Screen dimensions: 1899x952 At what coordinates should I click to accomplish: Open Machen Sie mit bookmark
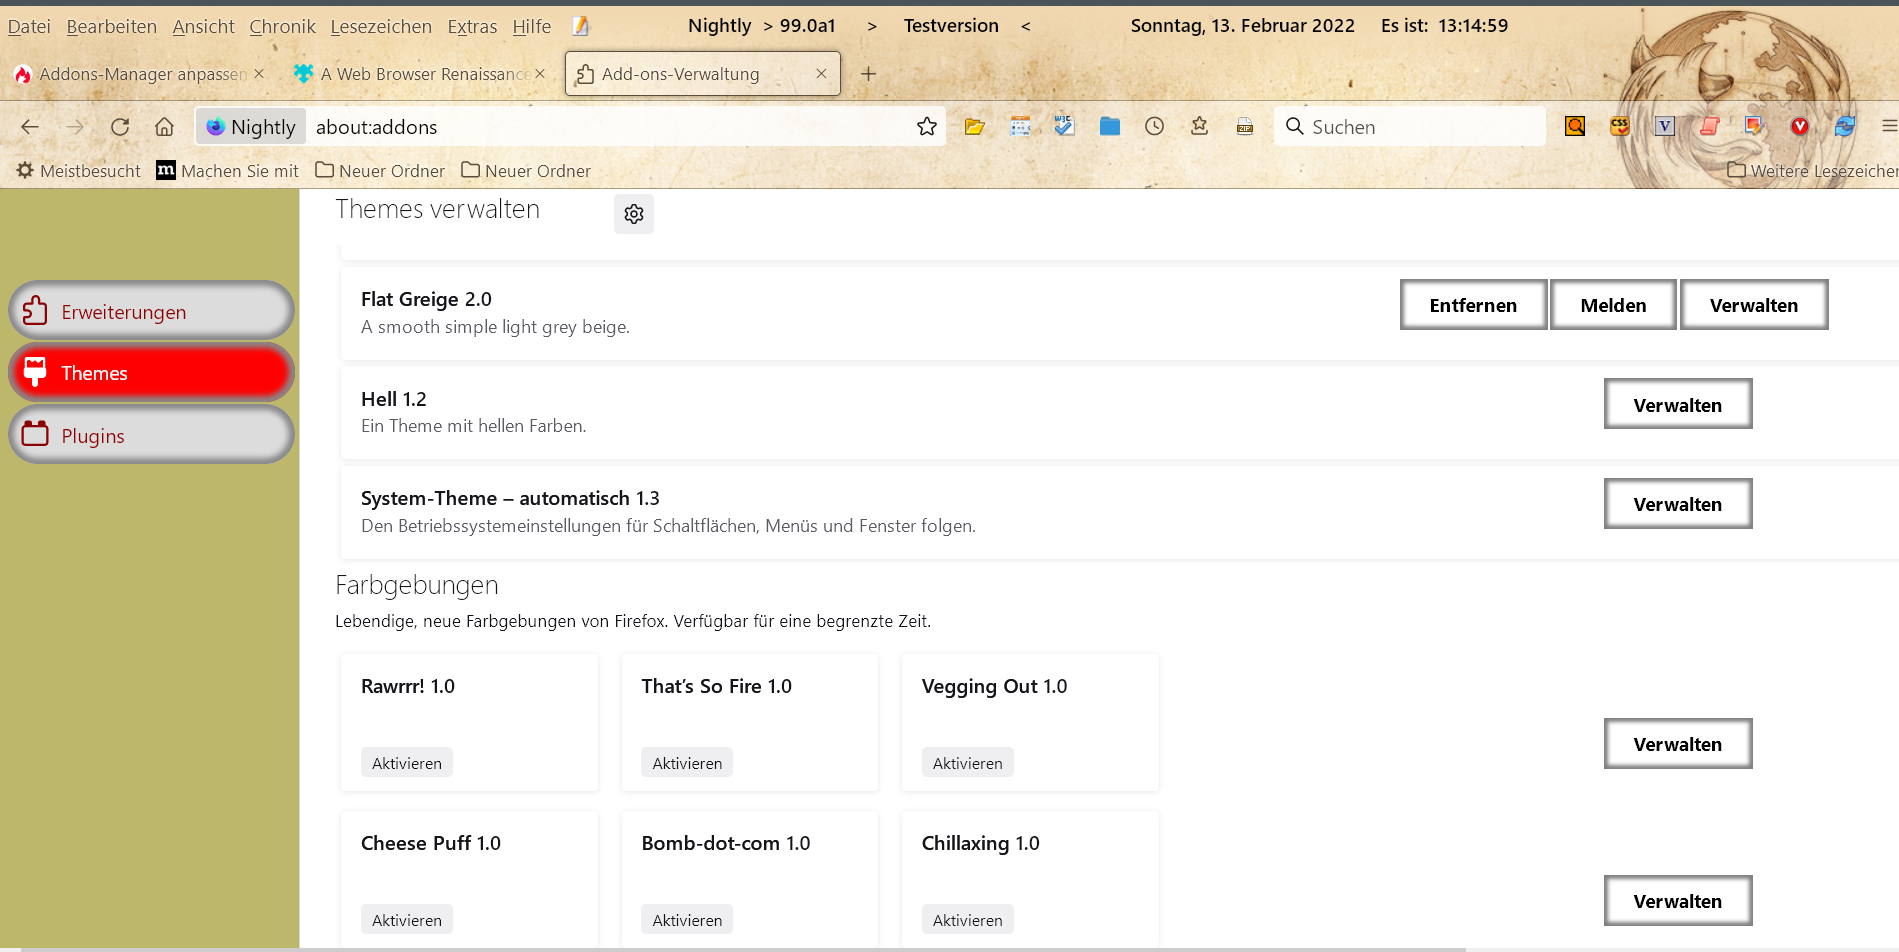pos(228,171)
